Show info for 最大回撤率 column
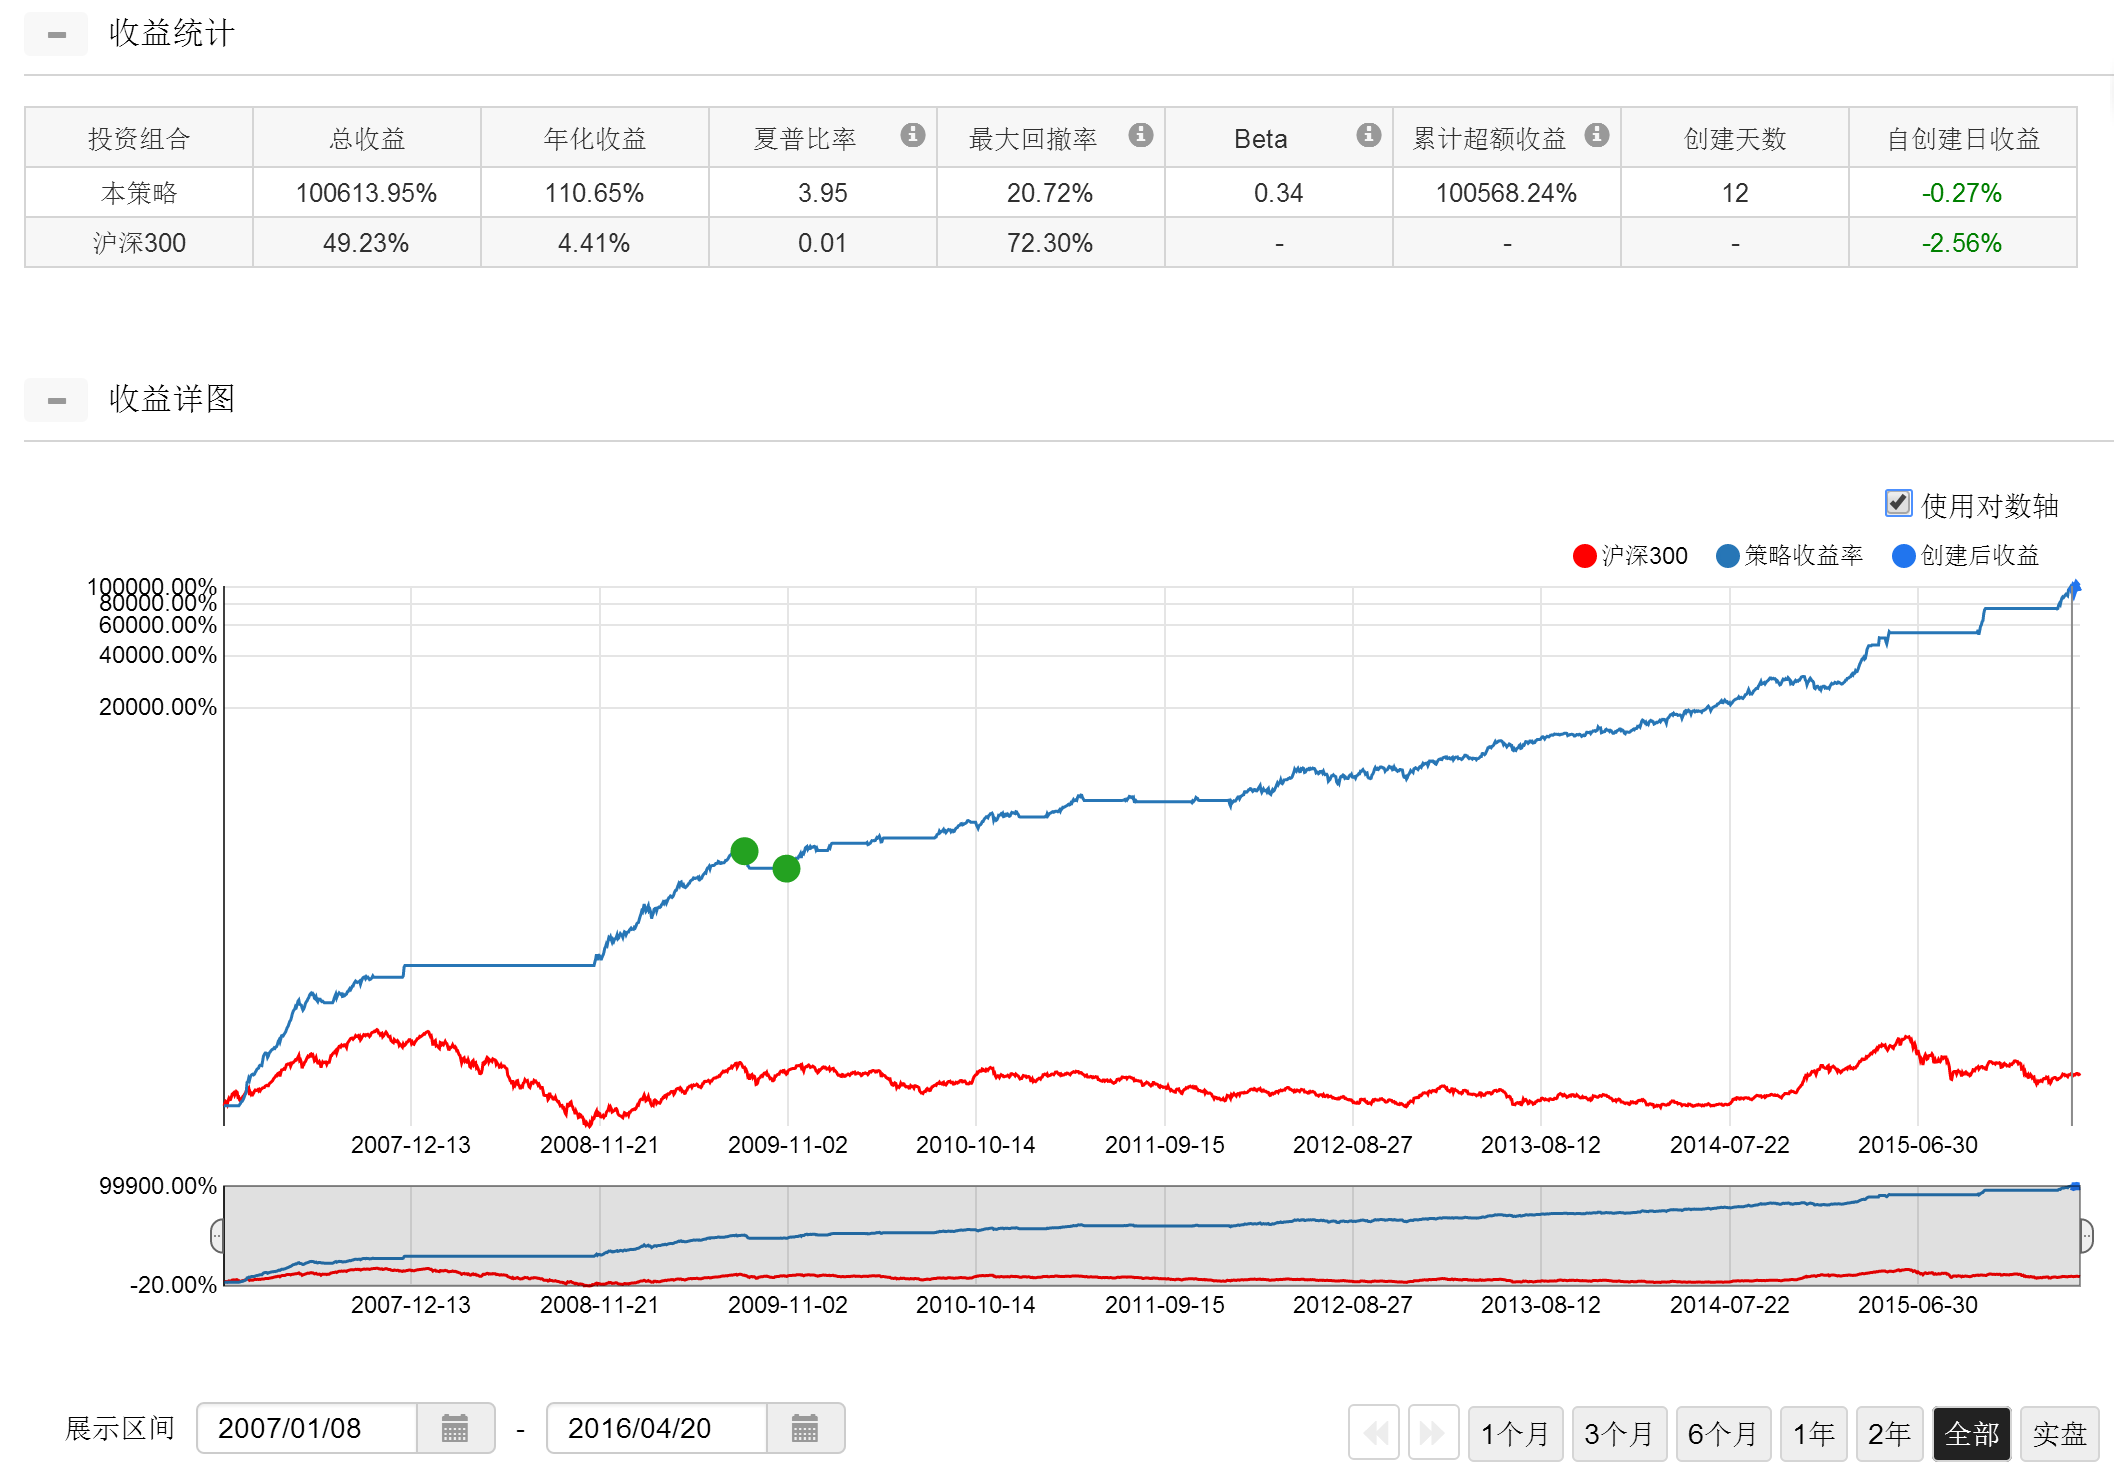This screenshot has height=1484, width=2114. click(1140, 135)
